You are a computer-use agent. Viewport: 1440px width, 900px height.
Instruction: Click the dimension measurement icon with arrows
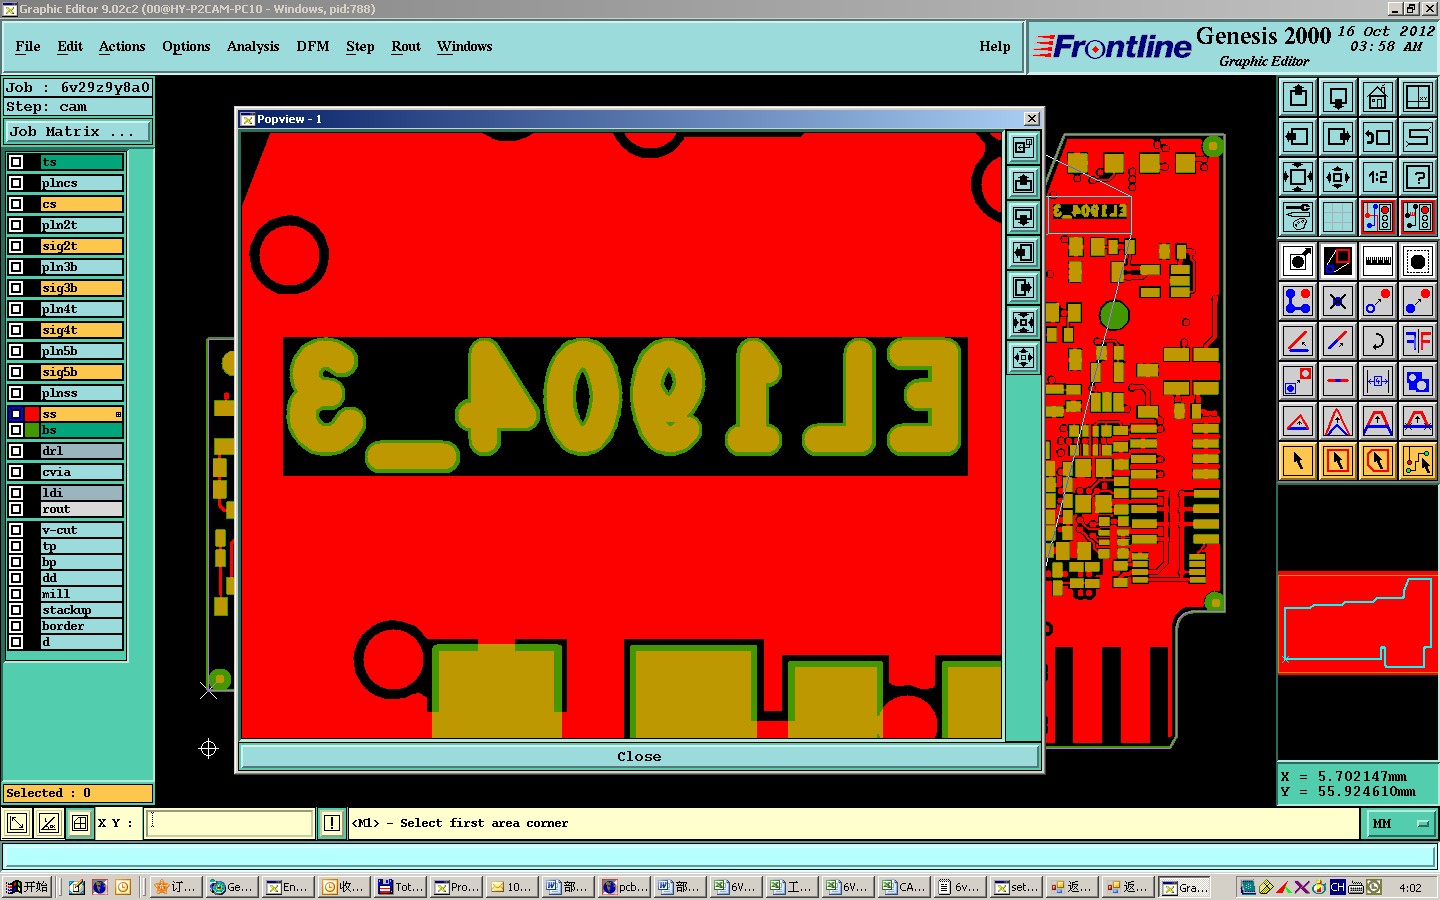pyautogui.click(x=1378, y=381)
